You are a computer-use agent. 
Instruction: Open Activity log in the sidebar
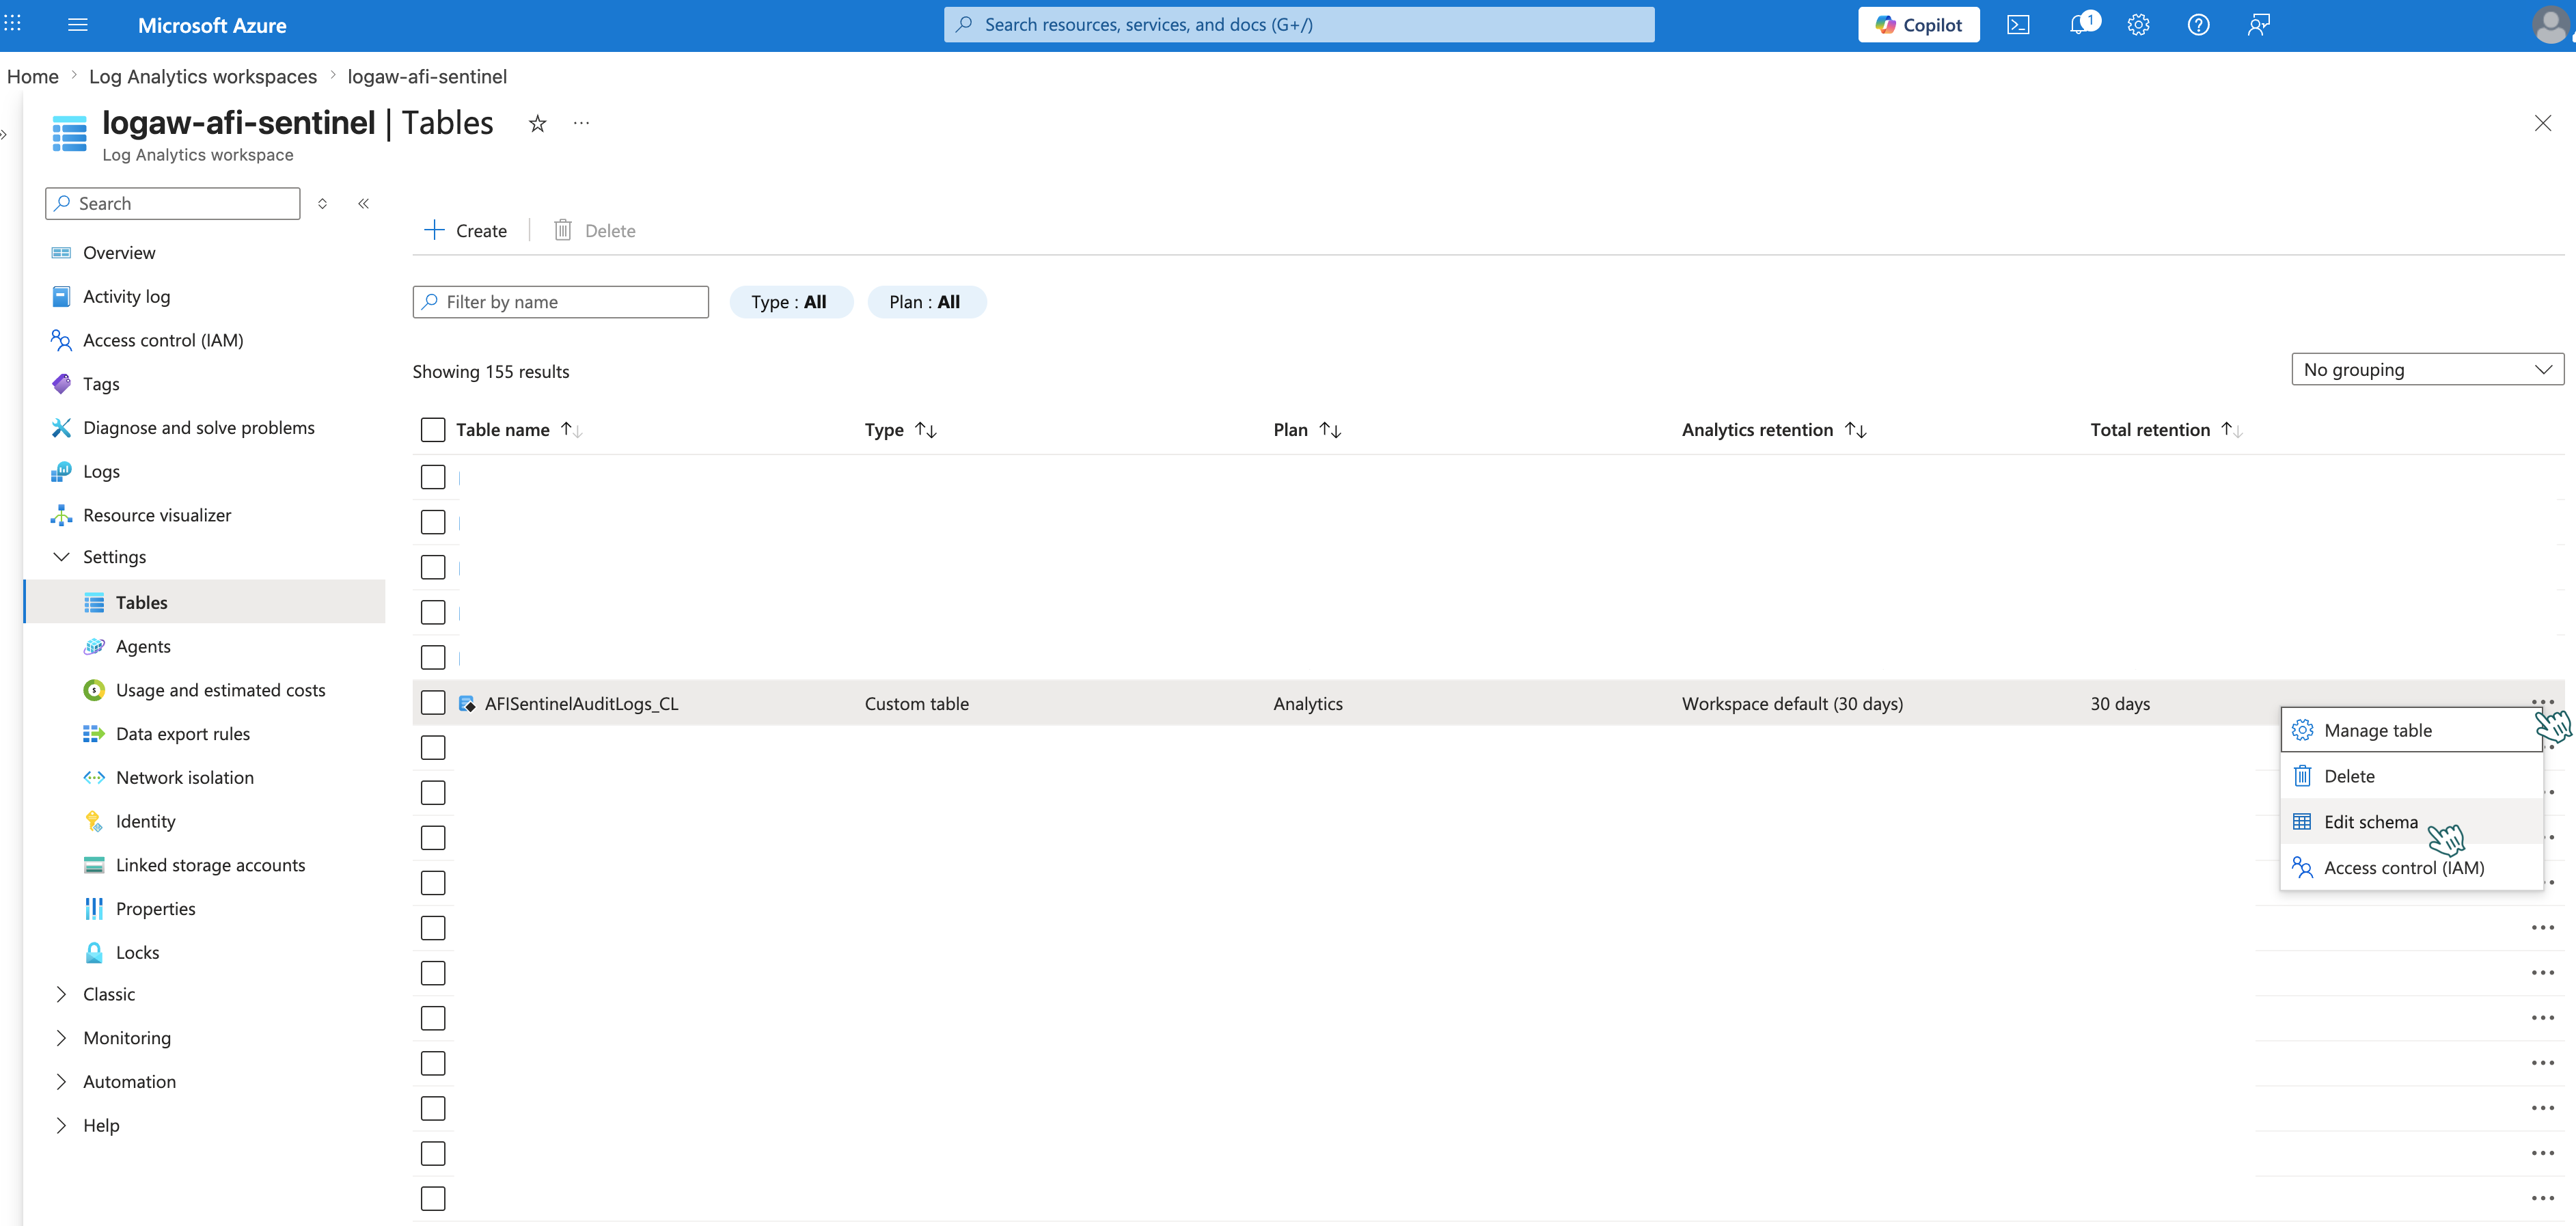pyautogui.click(x=126, y=297)
